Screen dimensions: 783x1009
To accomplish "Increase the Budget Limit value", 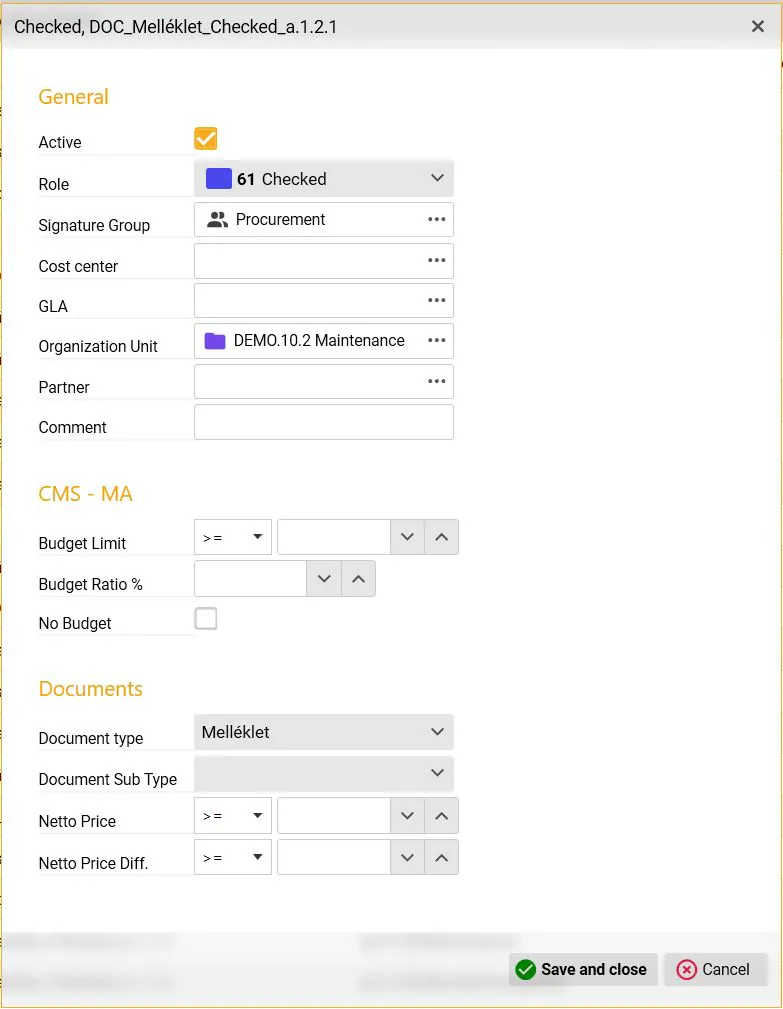I will click(x=441, y=537).
